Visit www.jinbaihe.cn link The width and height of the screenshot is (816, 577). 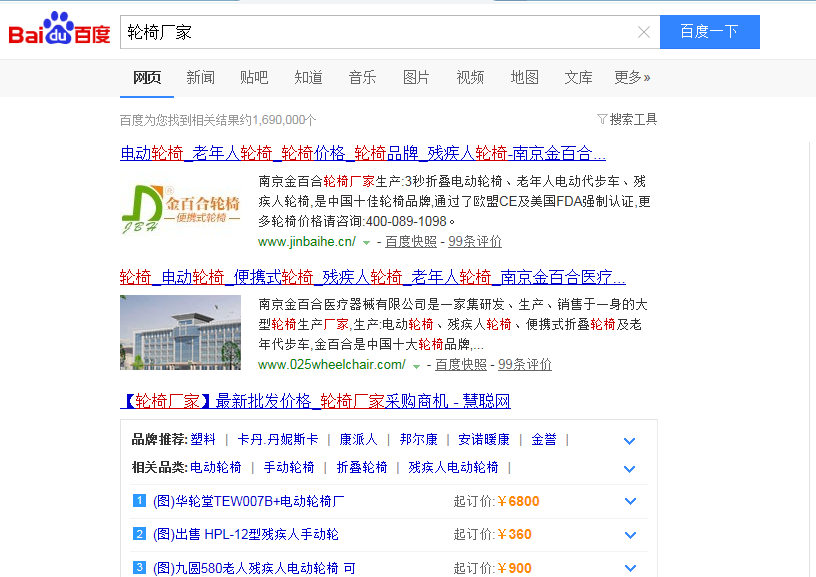(307, 241)
